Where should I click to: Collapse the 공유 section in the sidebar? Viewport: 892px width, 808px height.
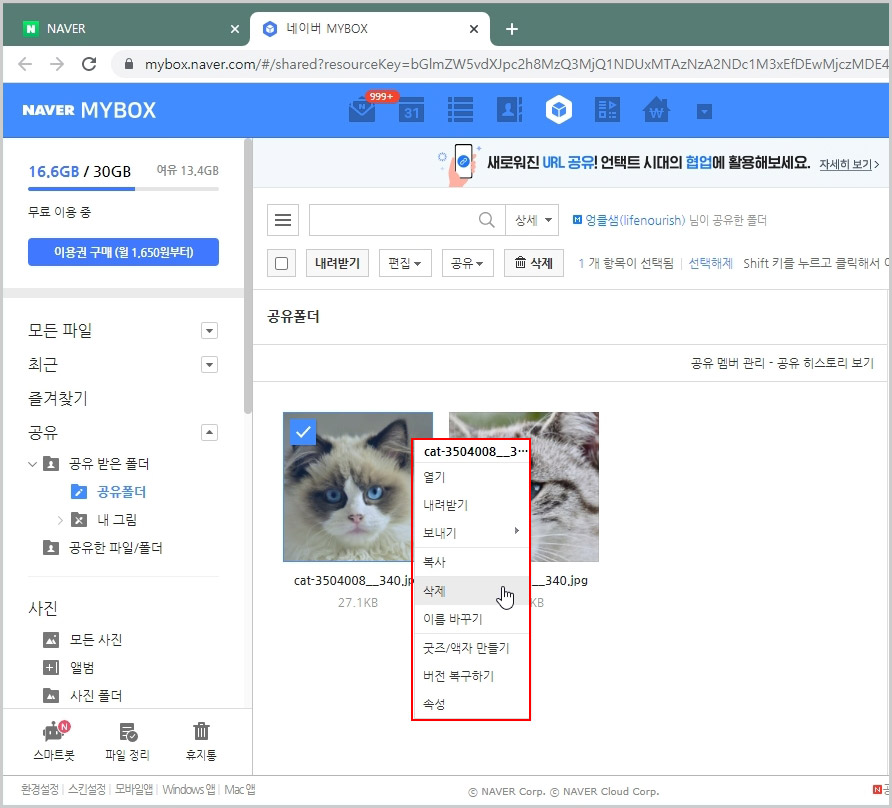(209, 432)
